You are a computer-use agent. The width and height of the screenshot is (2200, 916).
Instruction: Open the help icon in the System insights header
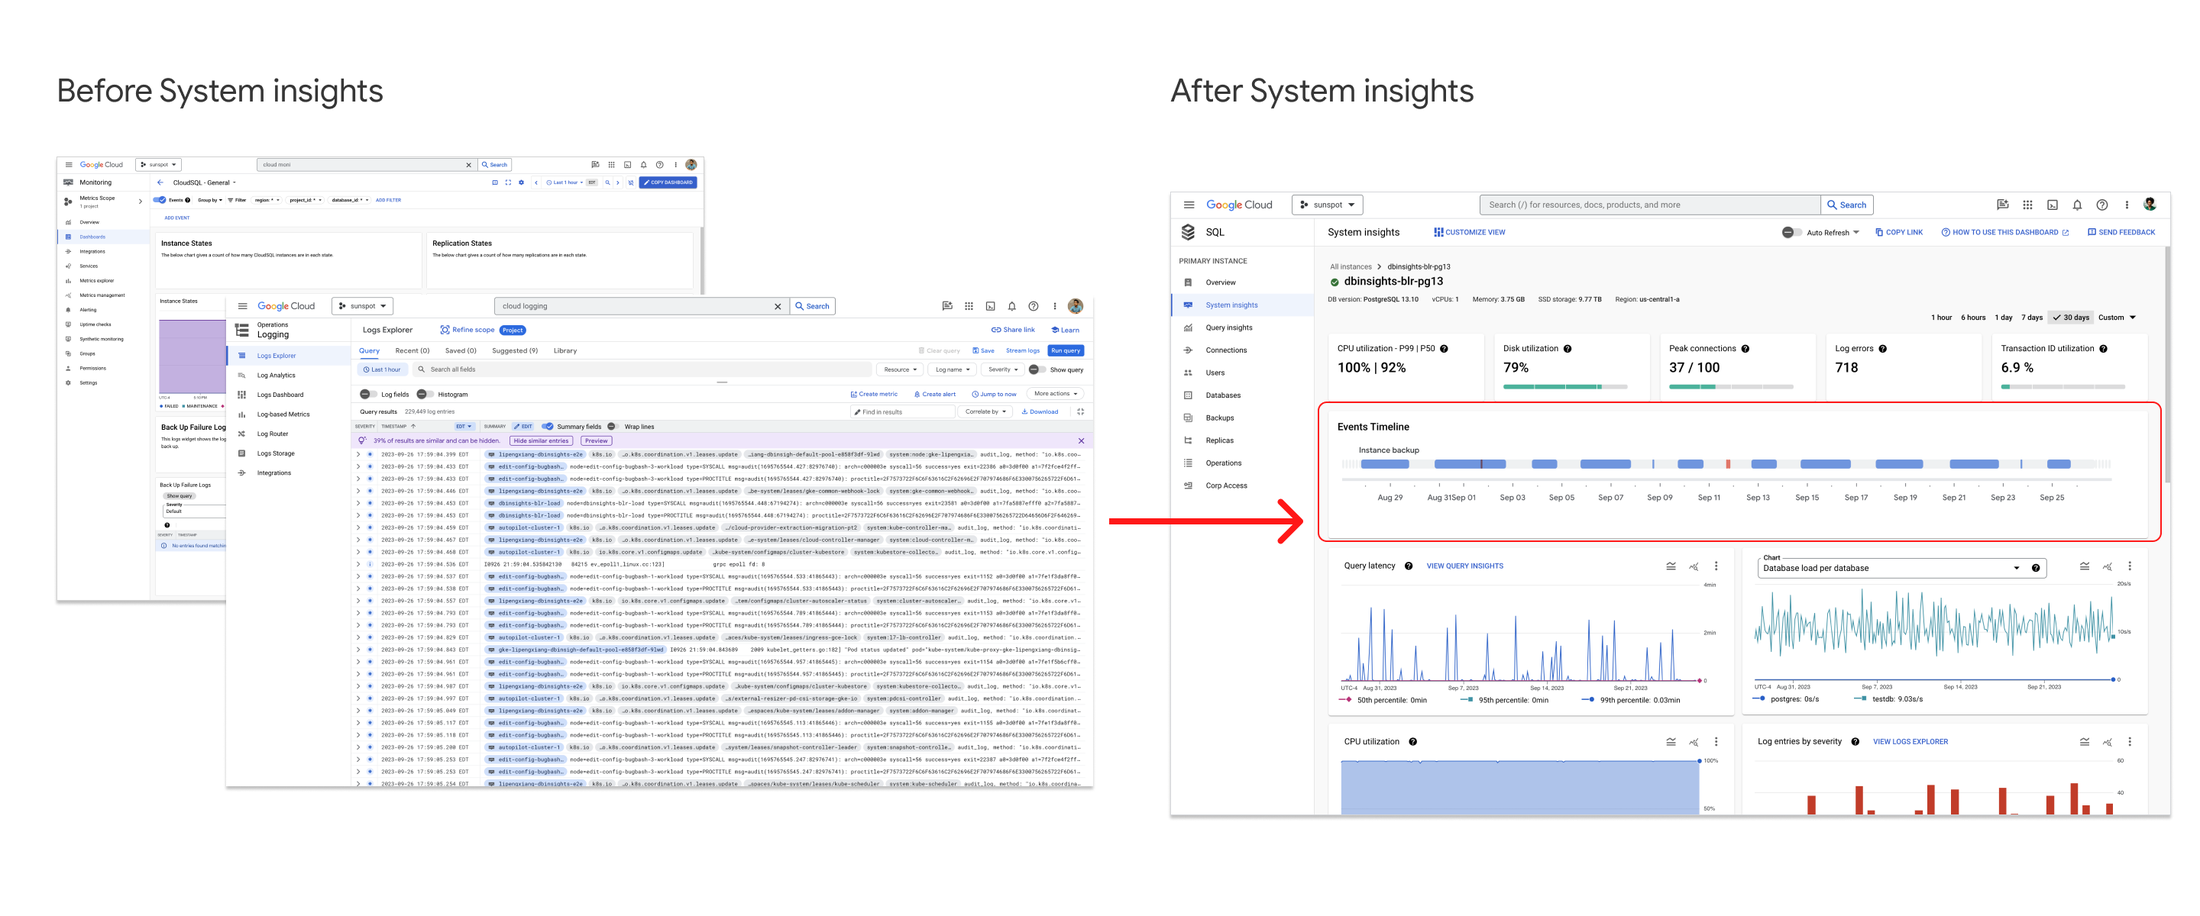2102,205
